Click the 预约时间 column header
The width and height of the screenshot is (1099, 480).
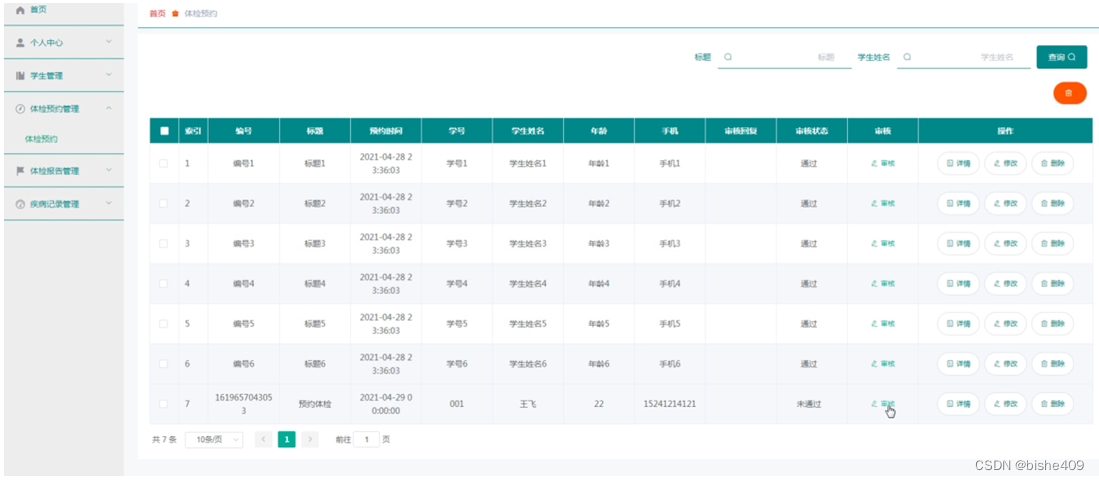[x=386, y=131]
